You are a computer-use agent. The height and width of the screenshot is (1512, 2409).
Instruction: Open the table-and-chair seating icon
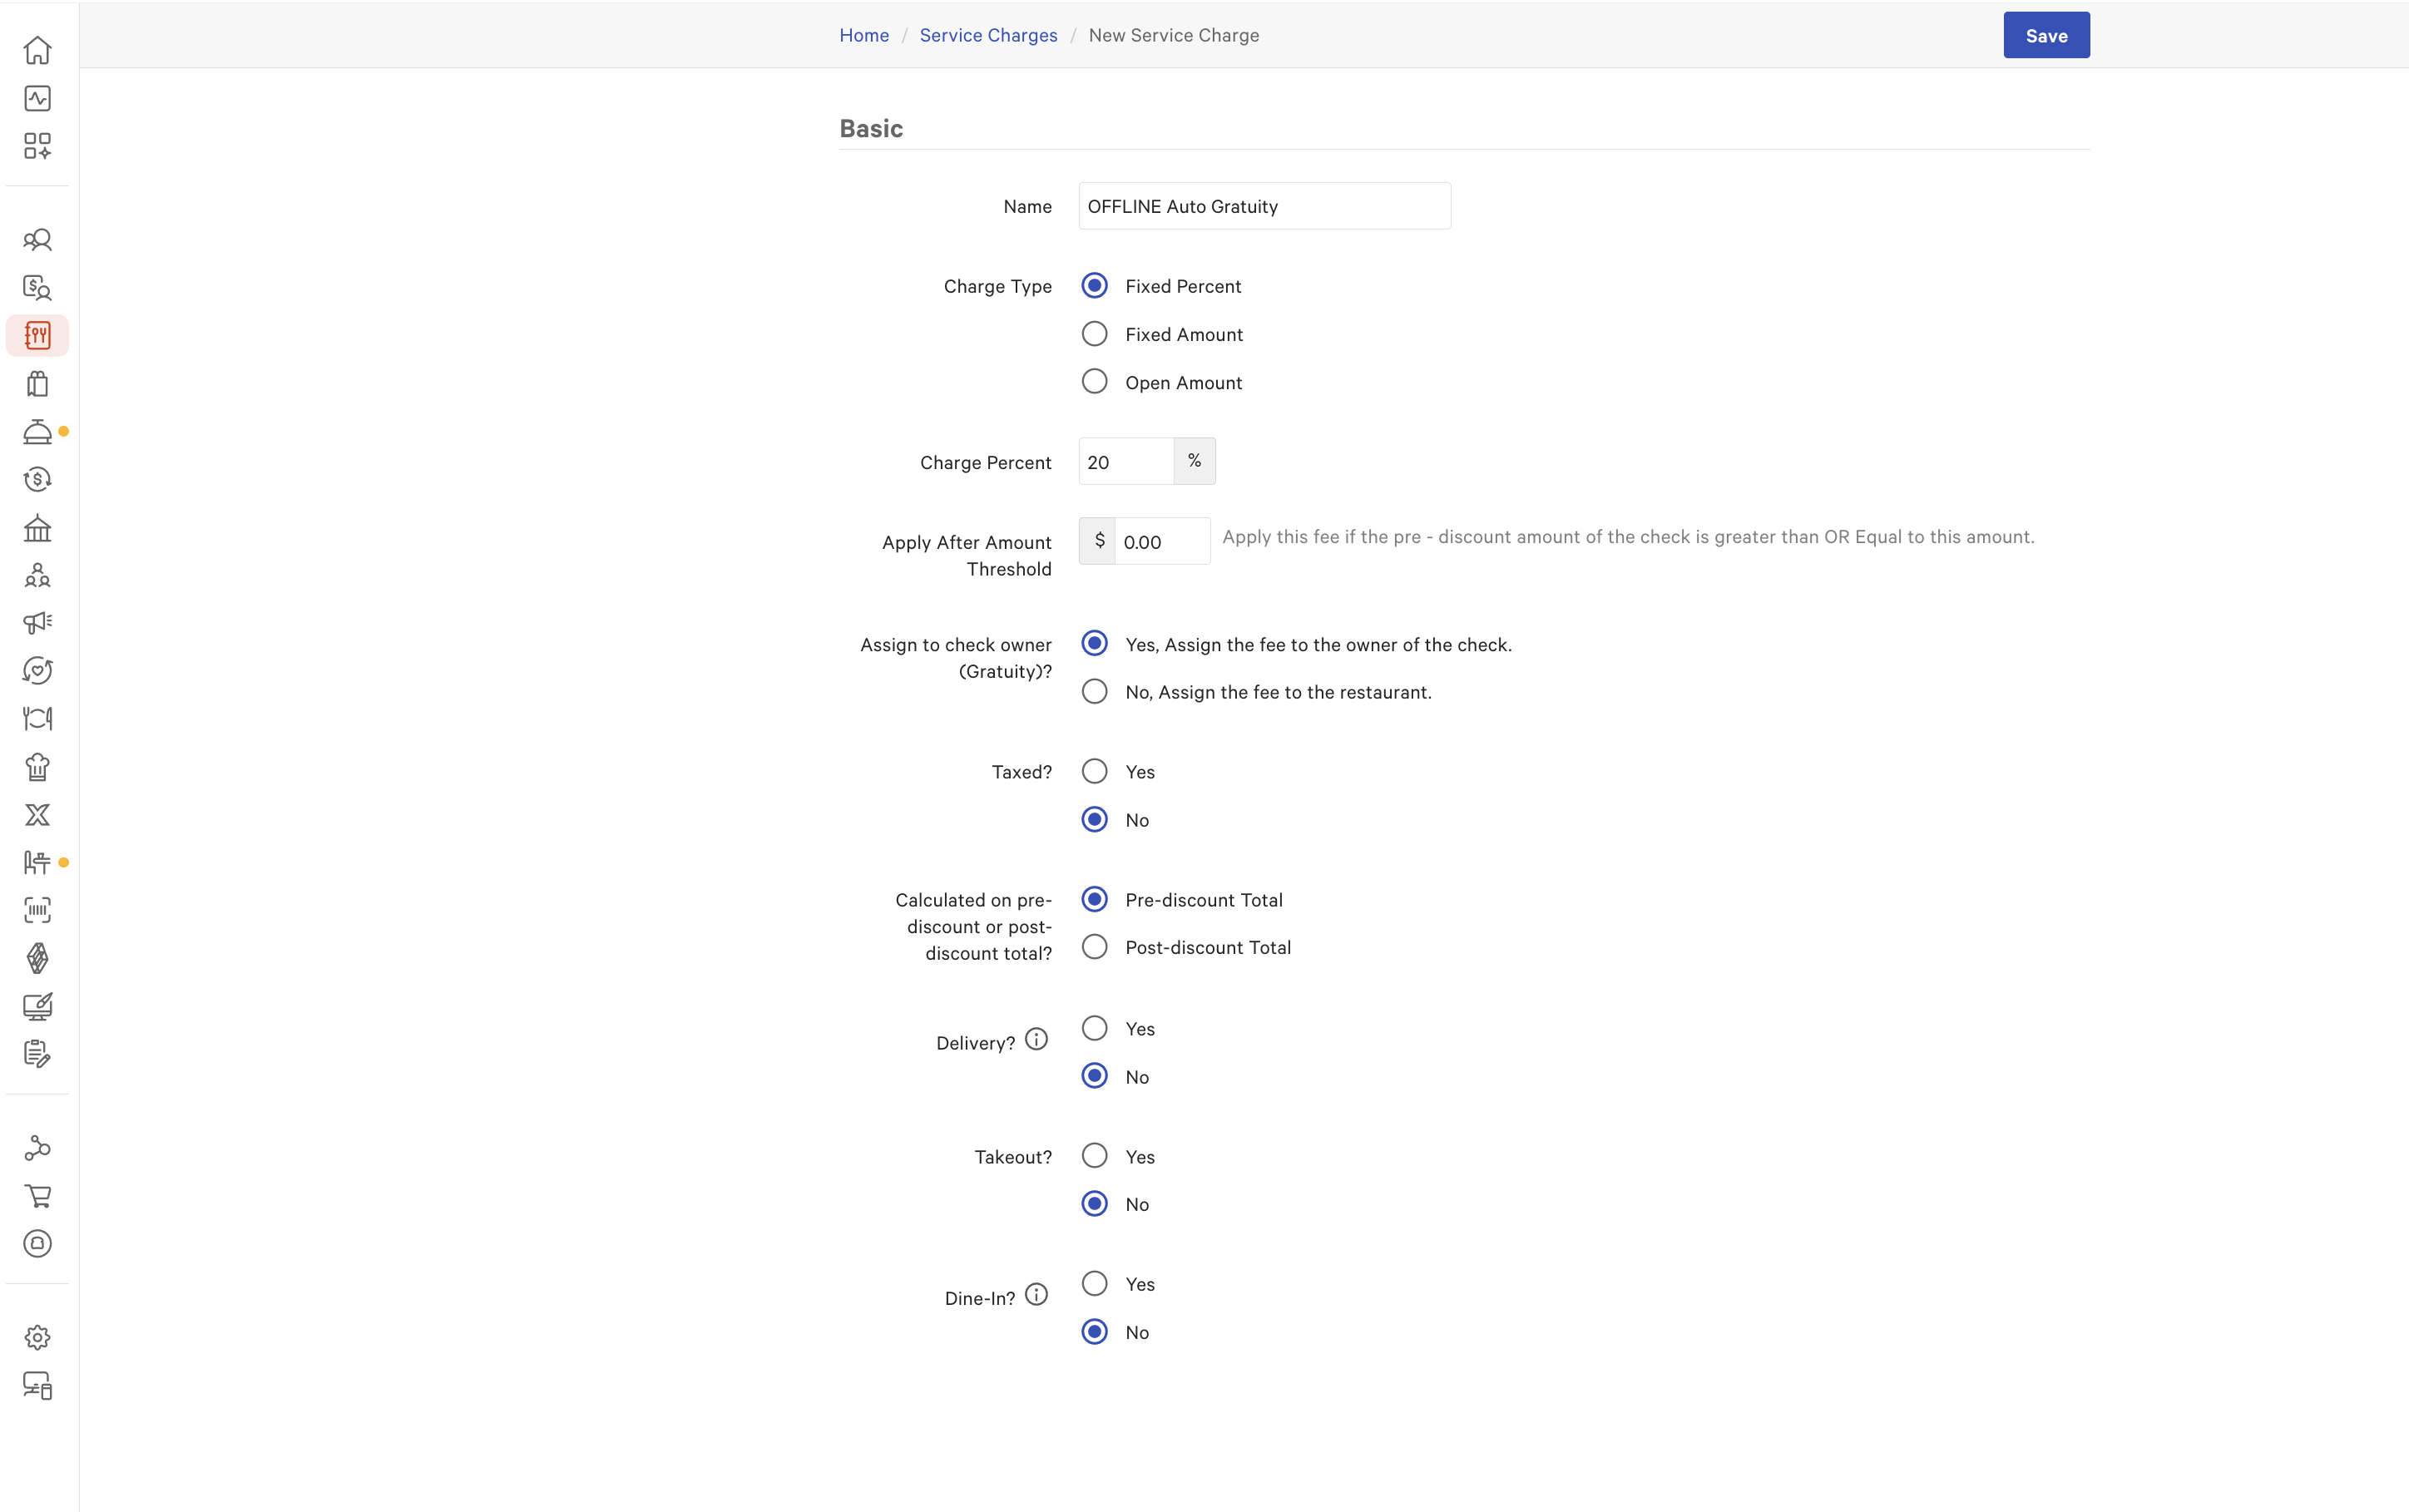(37, 862)
